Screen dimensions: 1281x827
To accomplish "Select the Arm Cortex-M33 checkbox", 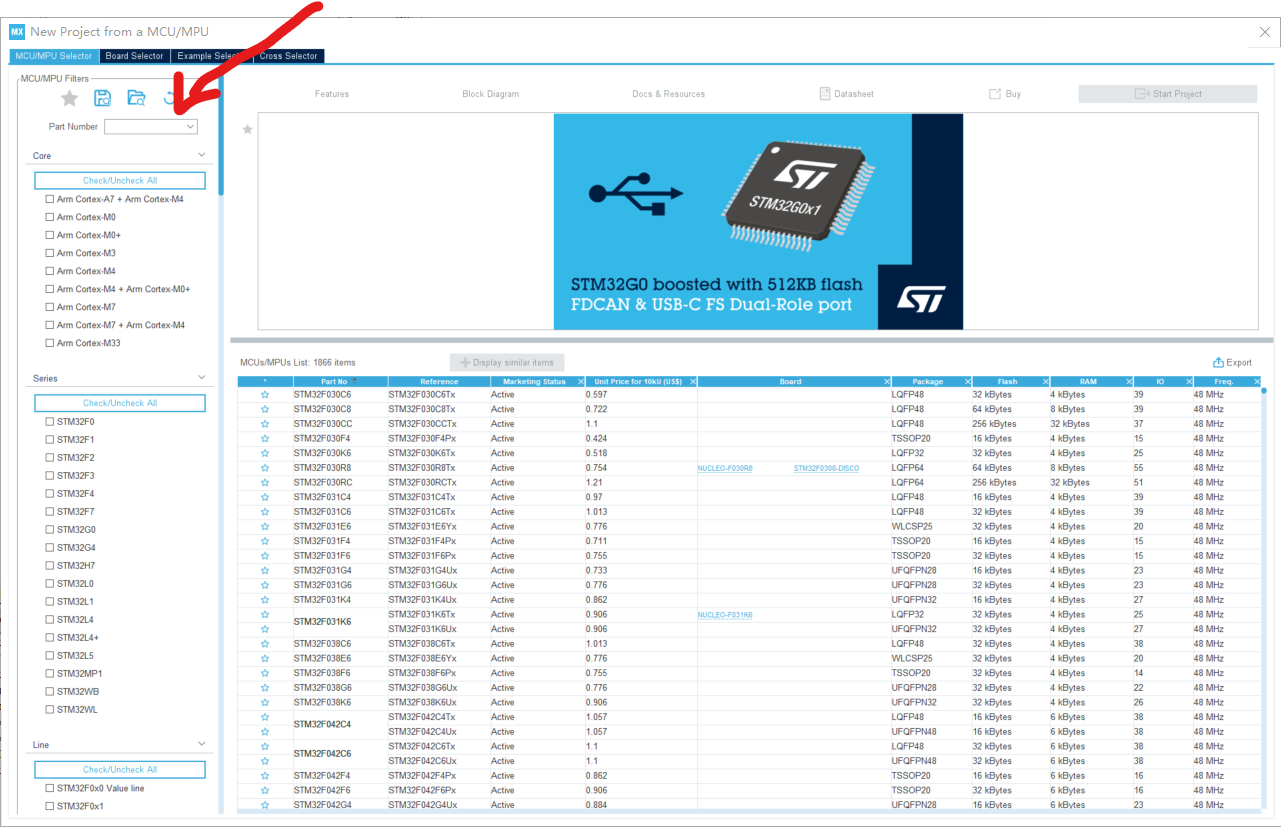I will coord(50,343).
